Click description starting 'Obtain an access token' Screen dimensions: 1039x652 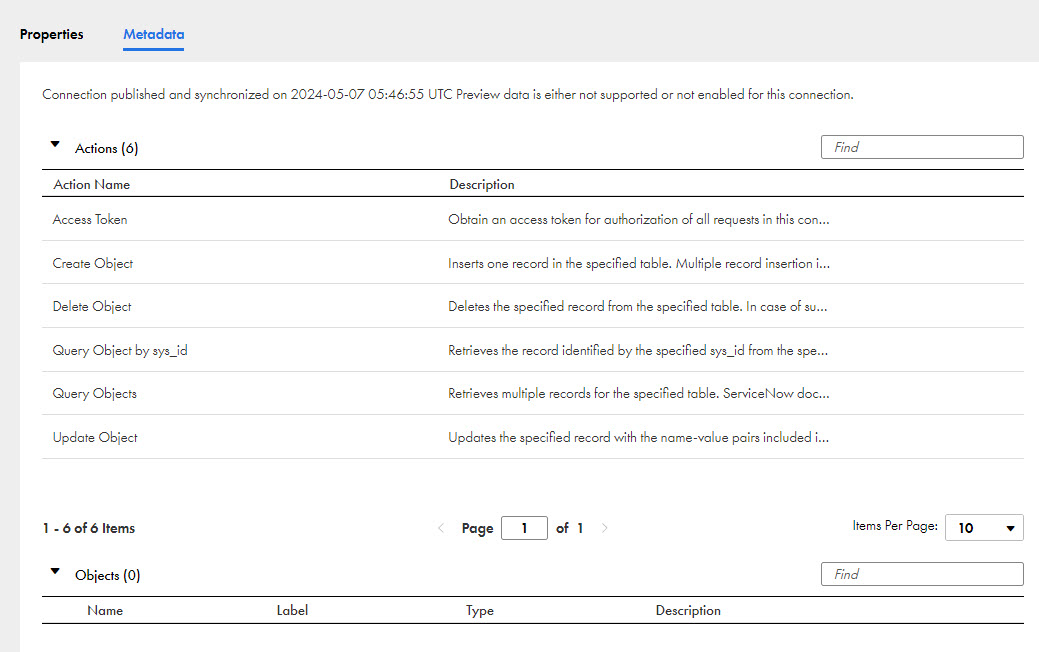(639, 219)
